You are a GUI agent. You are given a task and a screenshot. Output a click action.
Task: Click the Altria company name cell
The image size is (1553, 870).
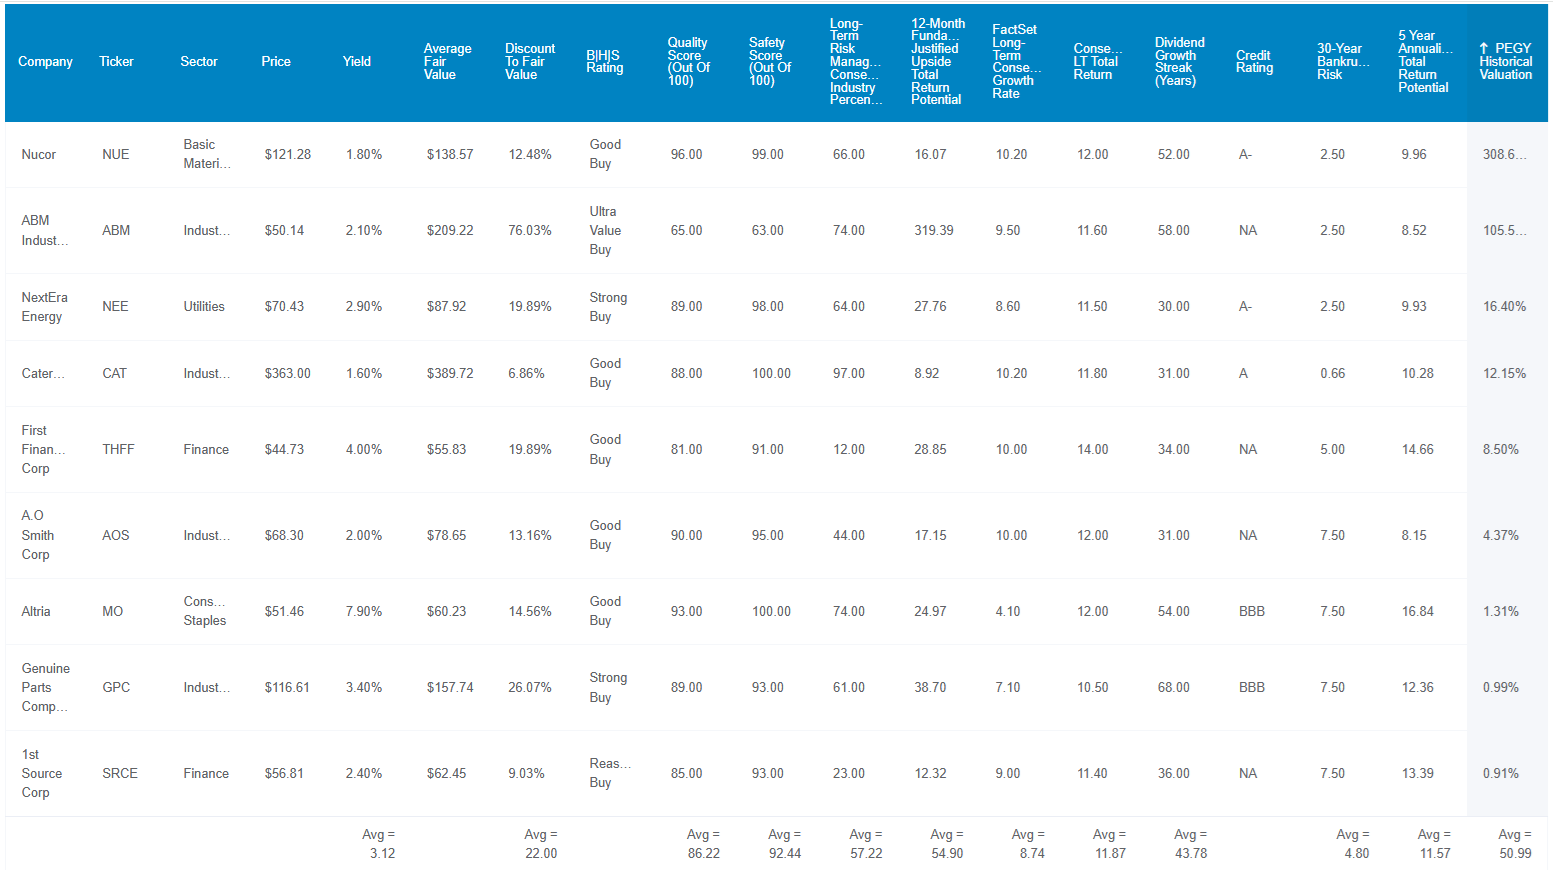pyautogui.click(x=36, y=612)
